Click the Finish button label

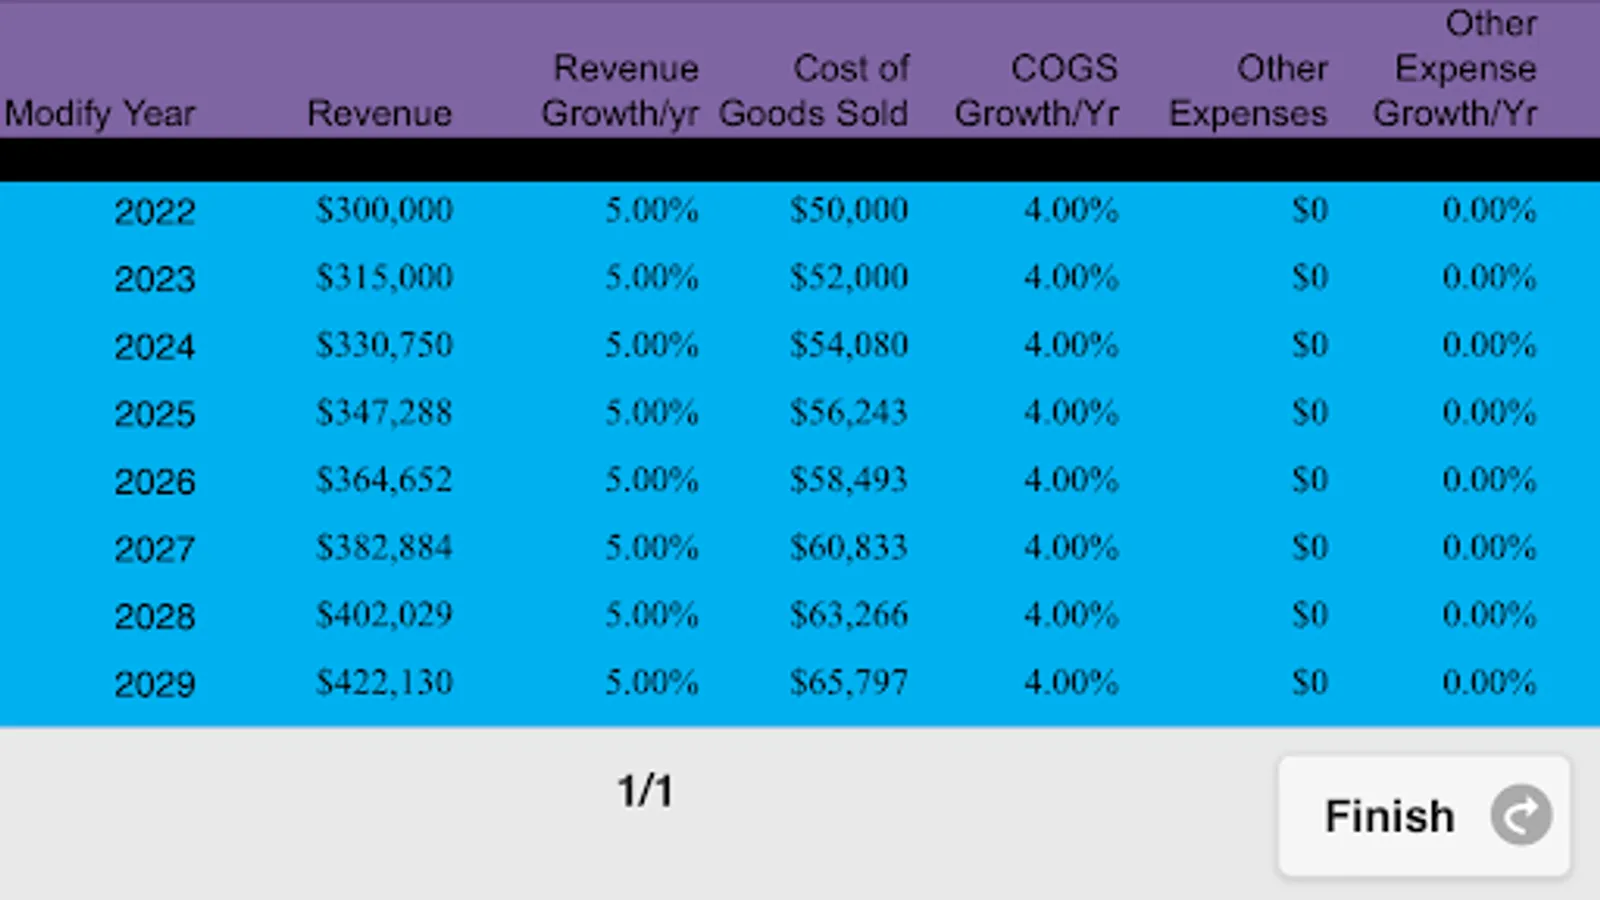[x=1389, y=816]
